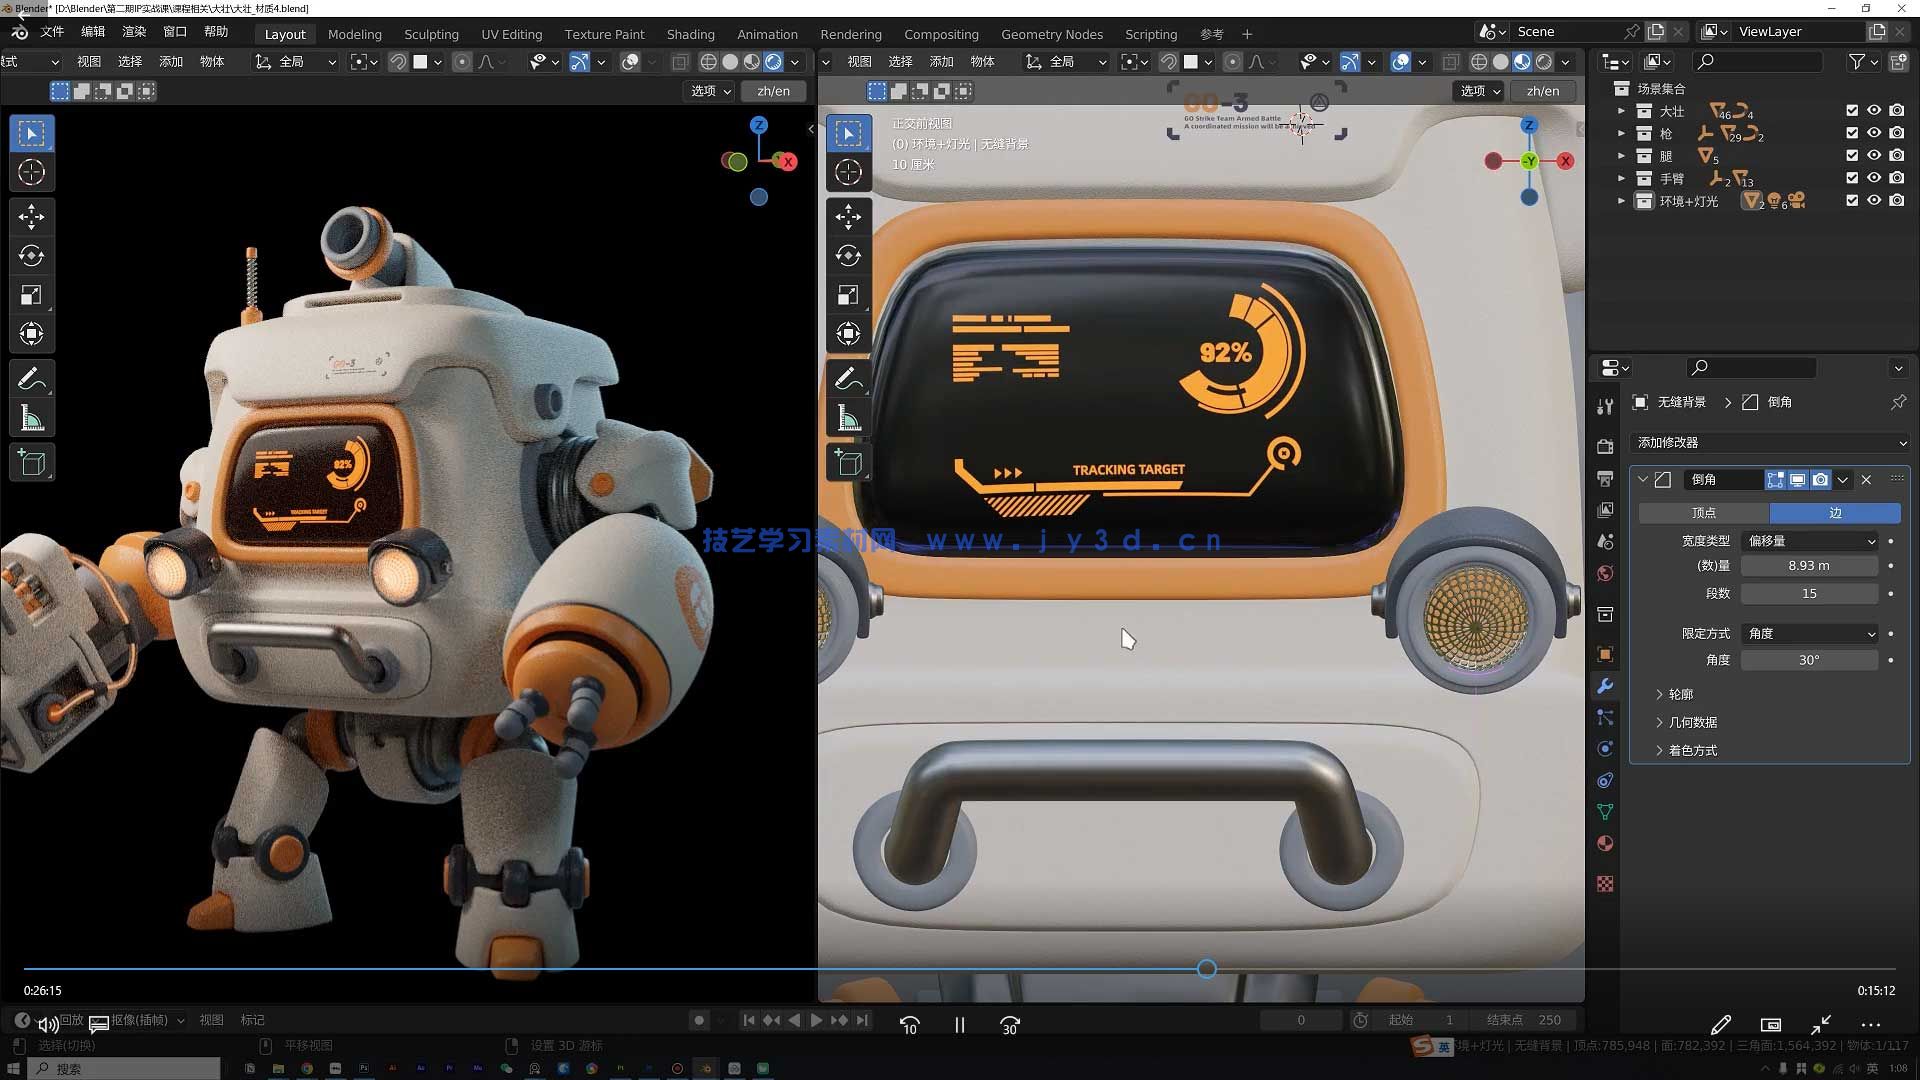Viewport: 1920px width, 1080px height.
Task: Open the 限定方式 dropdown set to 角度
Action: (x=1808, y=633)
